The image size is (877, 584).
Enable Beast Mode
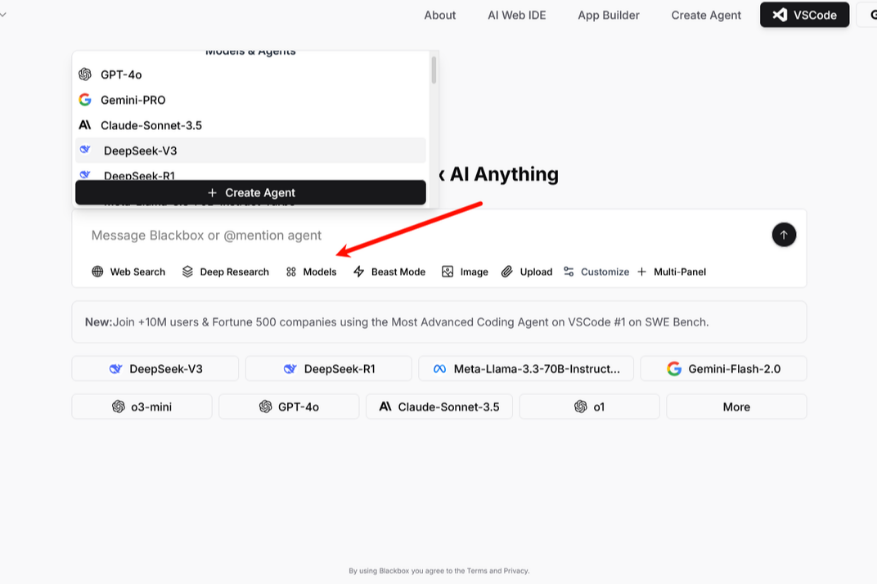pos(389,272)
